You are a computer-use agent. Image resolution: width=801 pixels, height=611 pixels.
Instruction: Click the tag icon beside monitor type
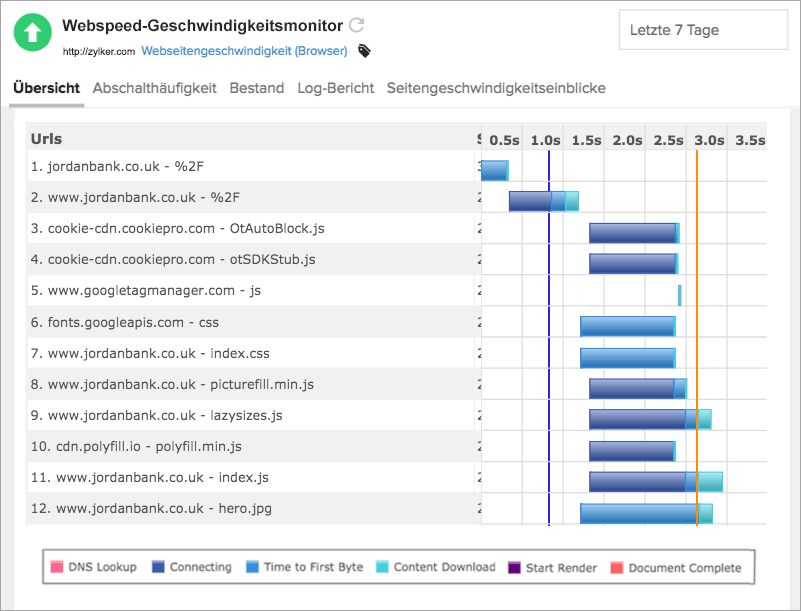click(364, 51)
